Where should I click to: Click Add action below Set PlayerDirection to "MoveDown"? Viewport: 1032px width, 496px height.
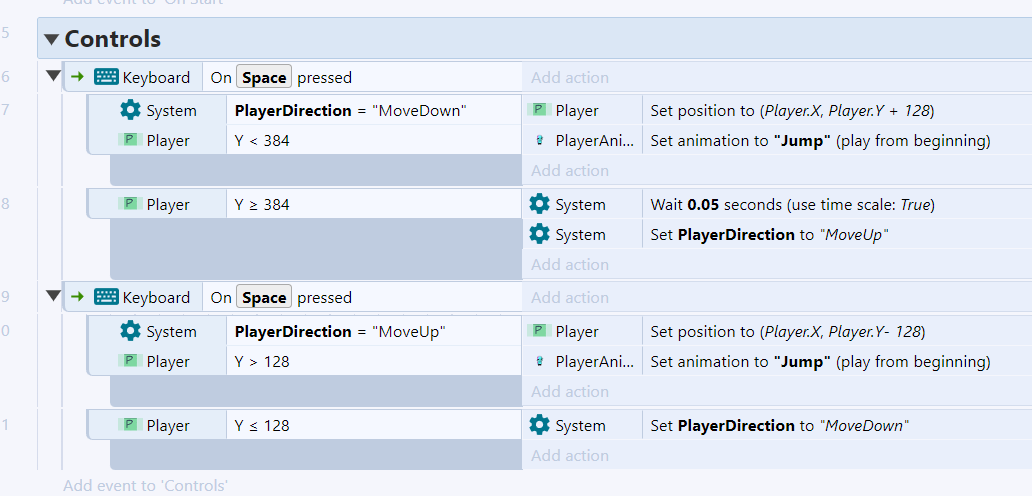570,455
